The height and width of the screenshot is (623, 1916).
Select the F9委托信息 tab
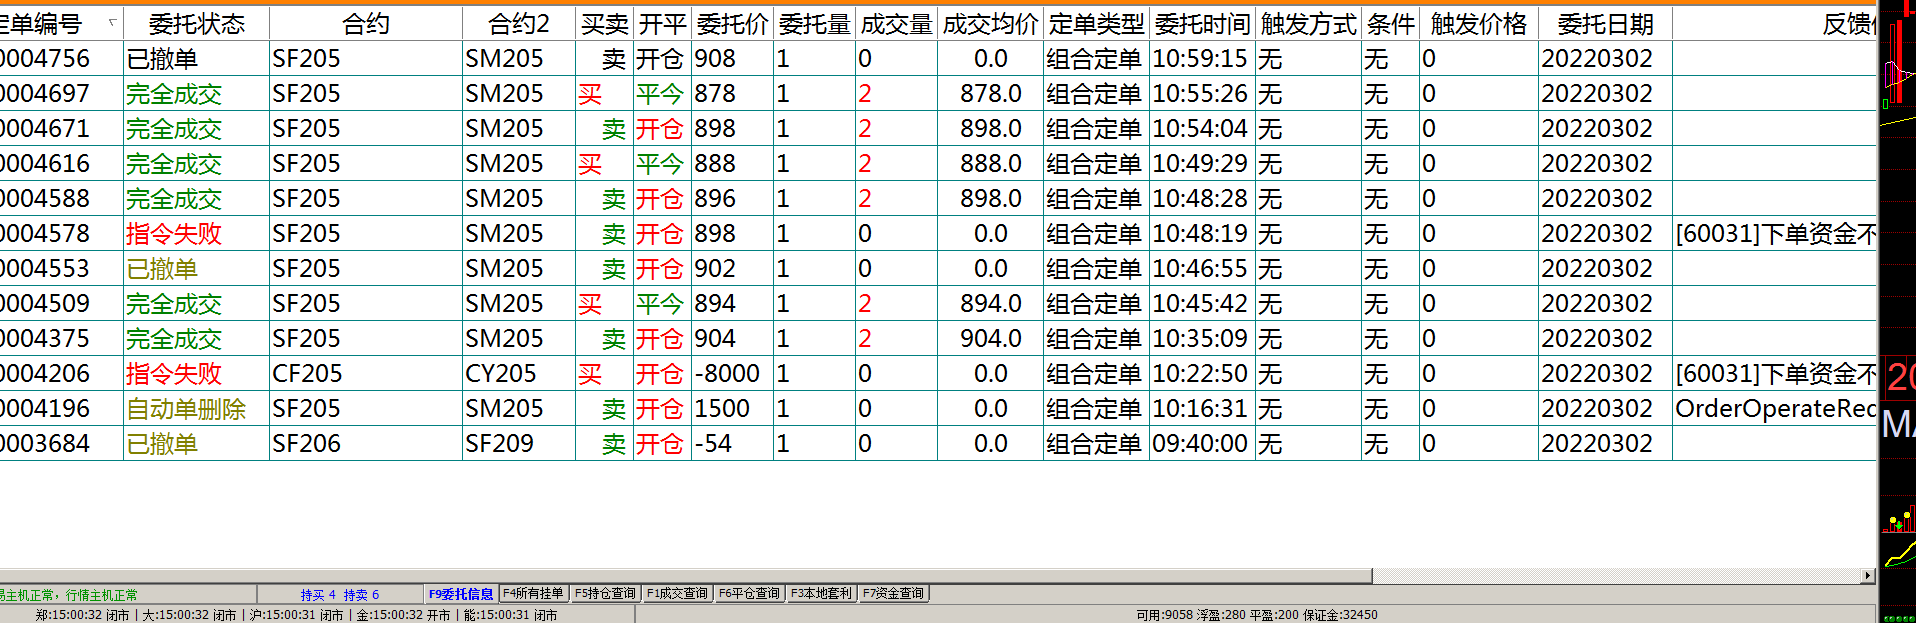click(x=461, y=593)
